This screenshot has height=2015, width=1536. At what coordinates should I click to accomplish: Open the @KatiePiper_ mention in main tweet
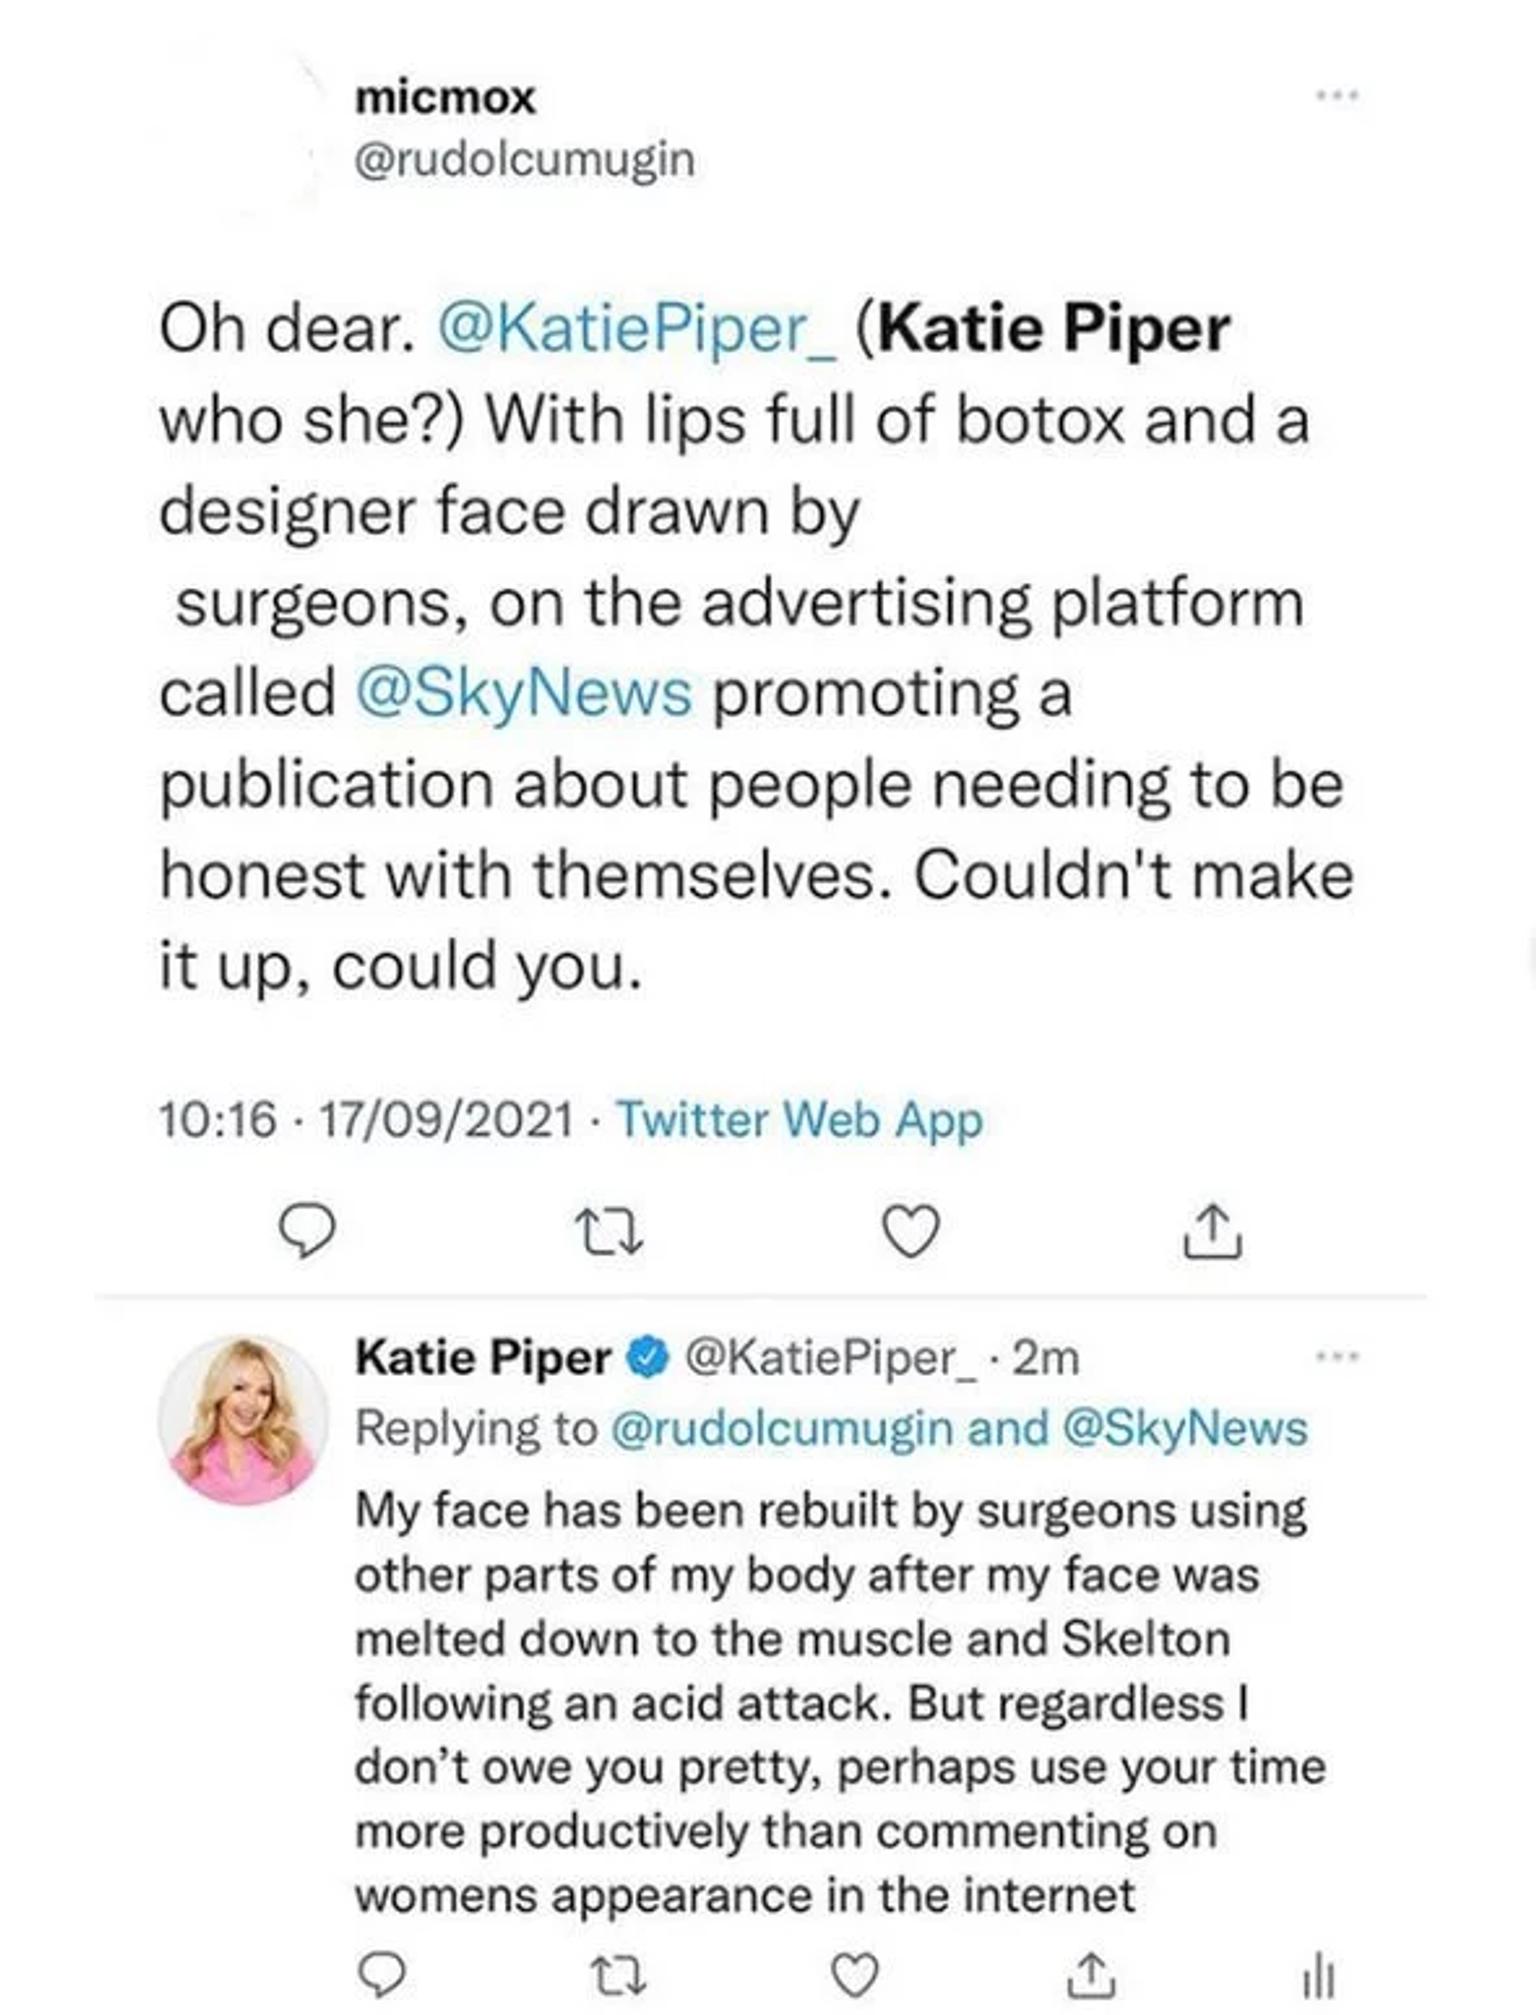click(x=636, y=328)
